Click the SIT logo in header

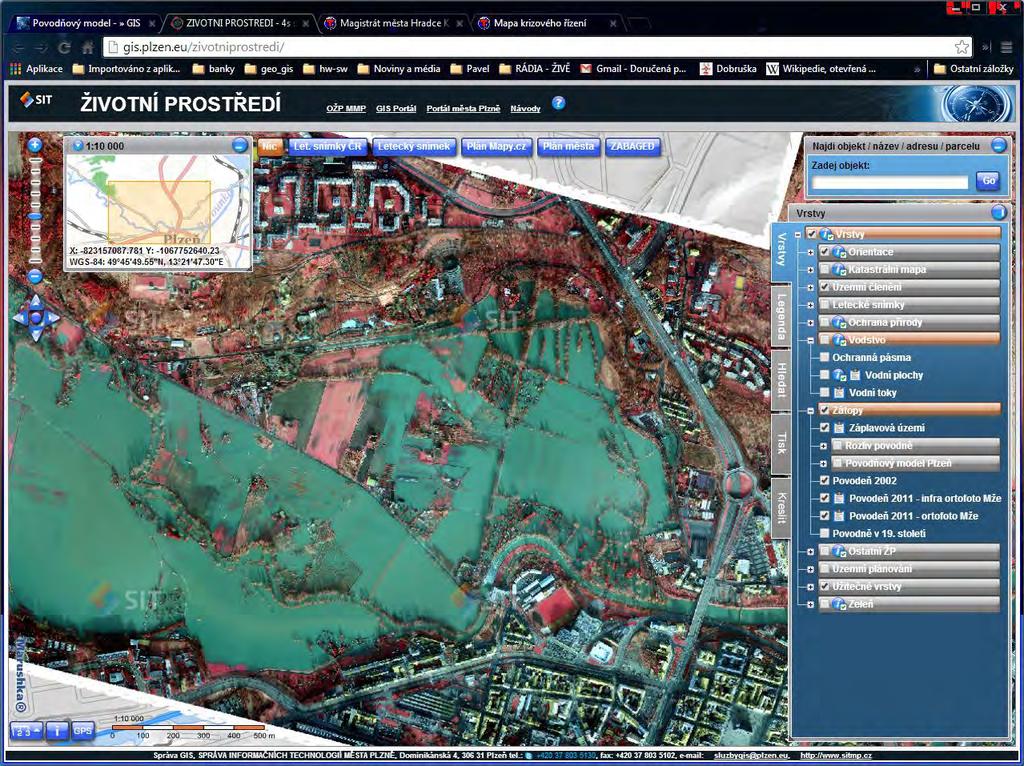click(36, 100)
